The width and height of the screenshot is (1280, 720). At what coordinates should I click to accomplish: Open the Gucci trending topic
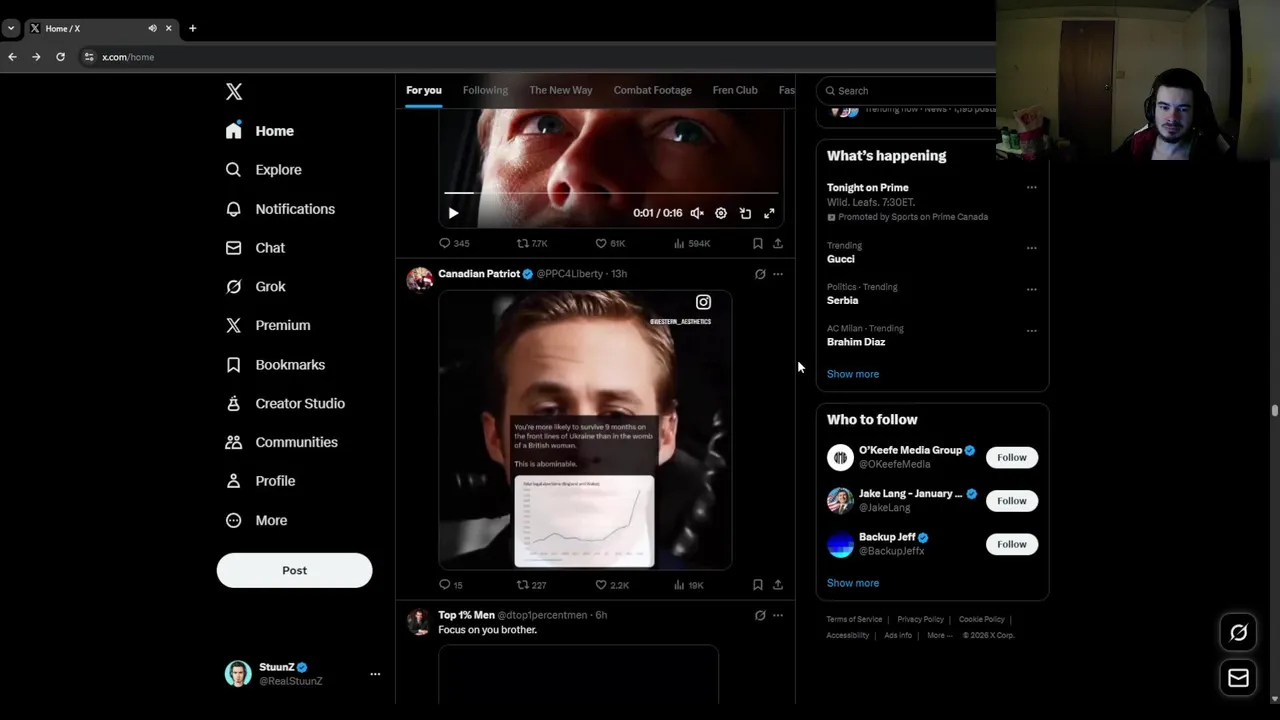point(841,259)
